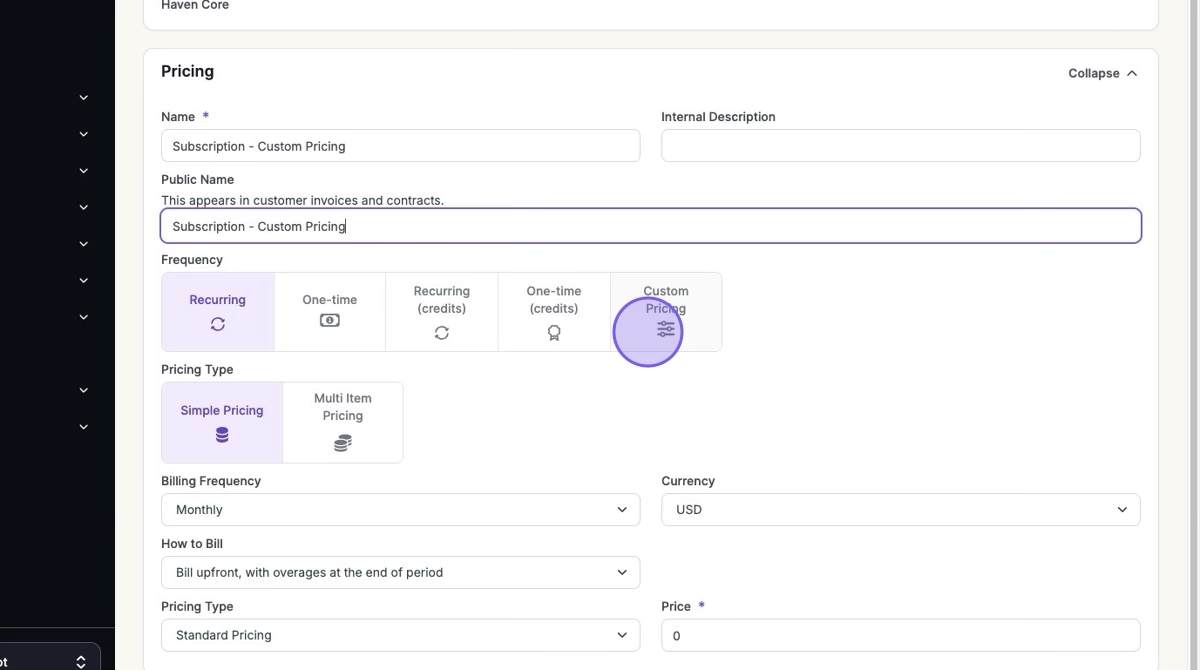Click the Price input field
The image size is (1200, 670).
(x=900, y=635)
